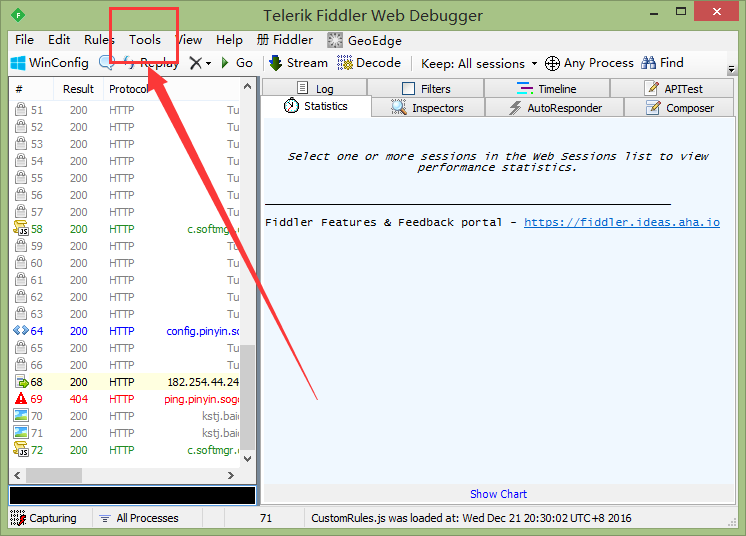The height and width of the screenshot is (536, 746).
Task: Open the Tools menu
Action: [x=145, y=40]
